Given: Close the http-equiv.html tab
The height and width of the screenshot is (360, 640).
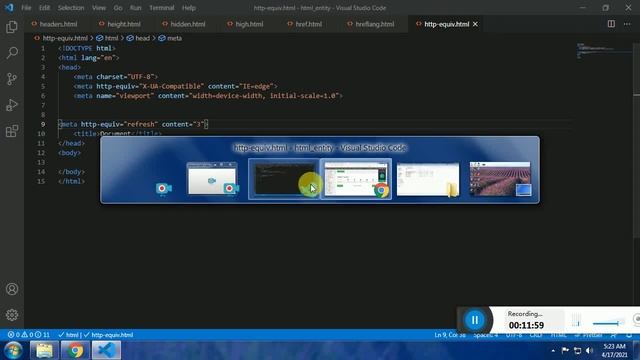Looking at the screenshot, I should [x=475, y=24].
